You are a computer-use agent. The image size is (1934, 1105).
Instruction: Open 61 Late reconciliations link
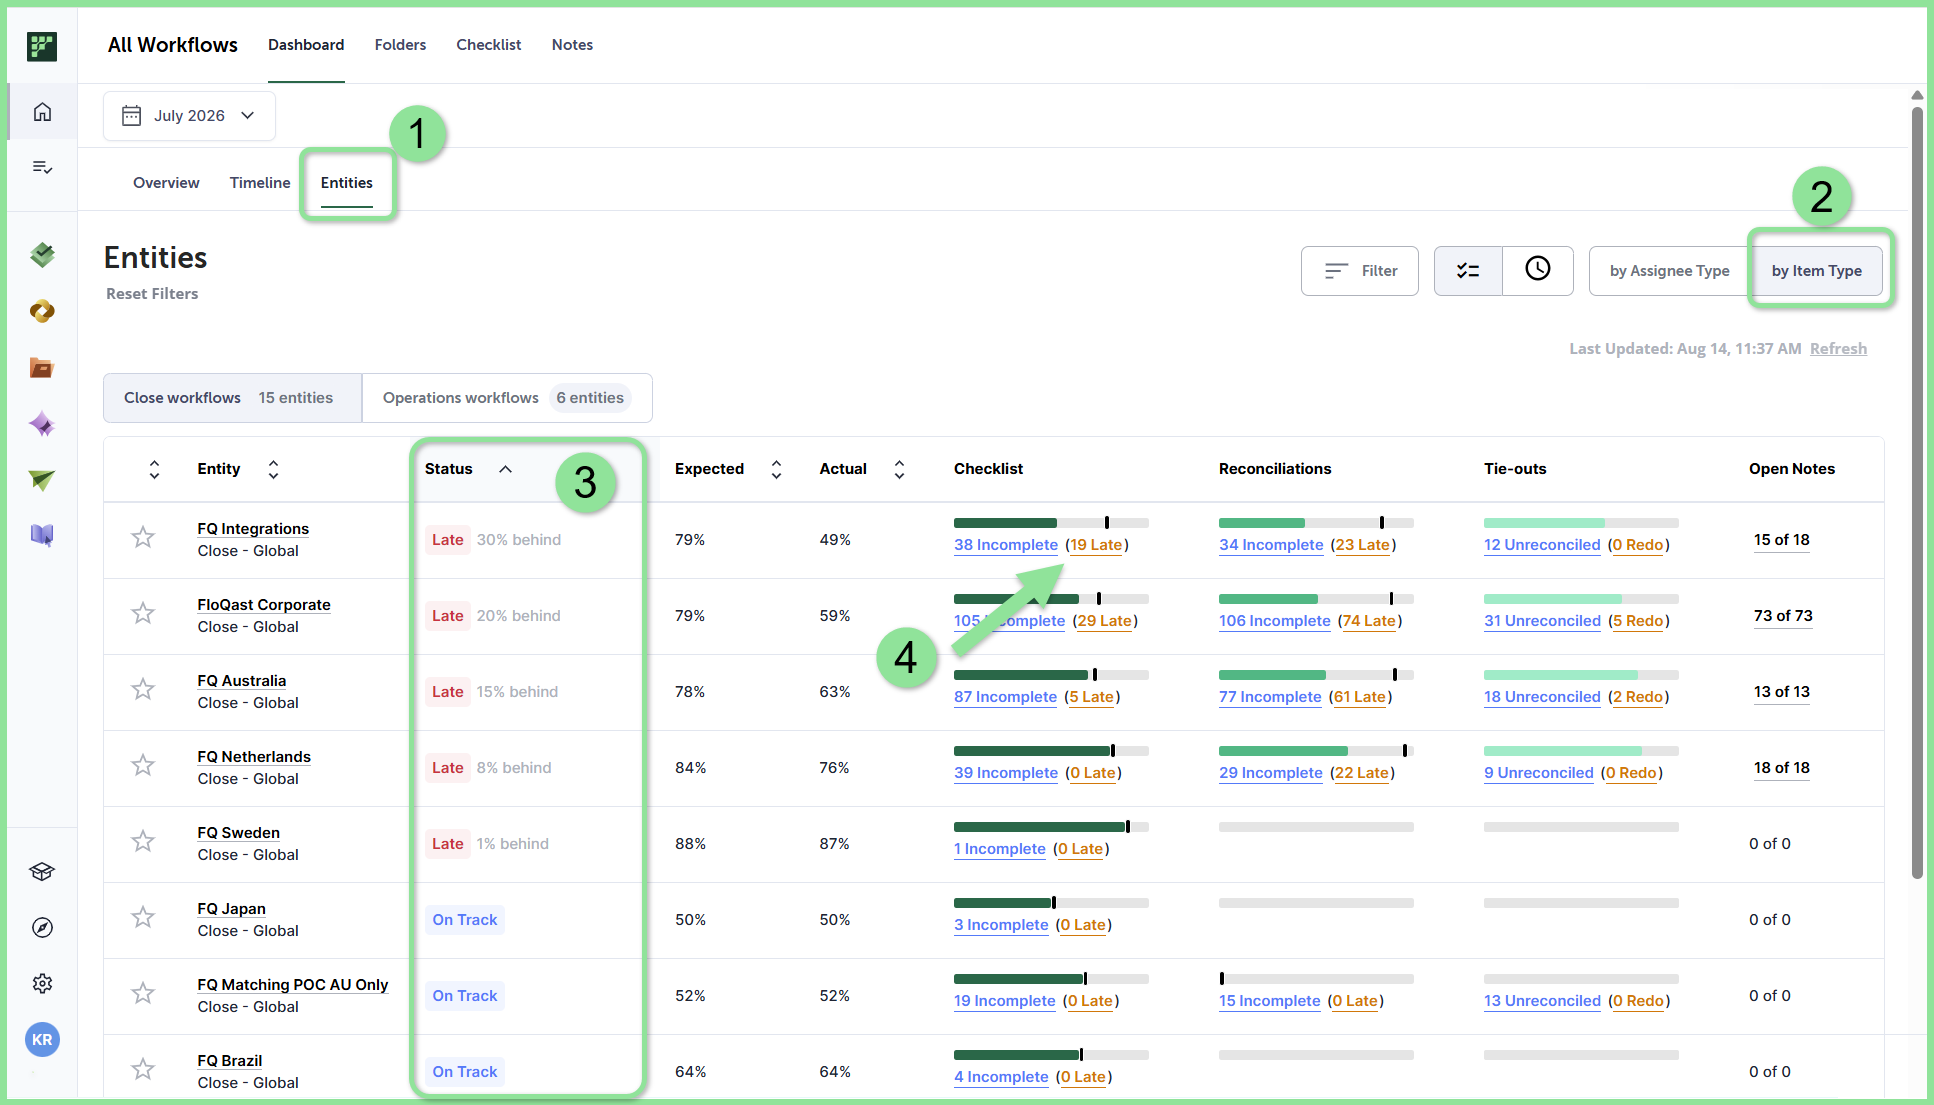coord(1360,697)
